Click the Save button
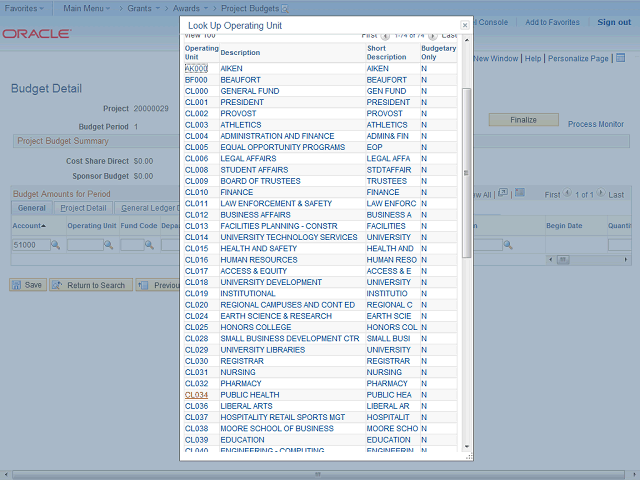The image size is (640, 480). [x=28, y=285]
